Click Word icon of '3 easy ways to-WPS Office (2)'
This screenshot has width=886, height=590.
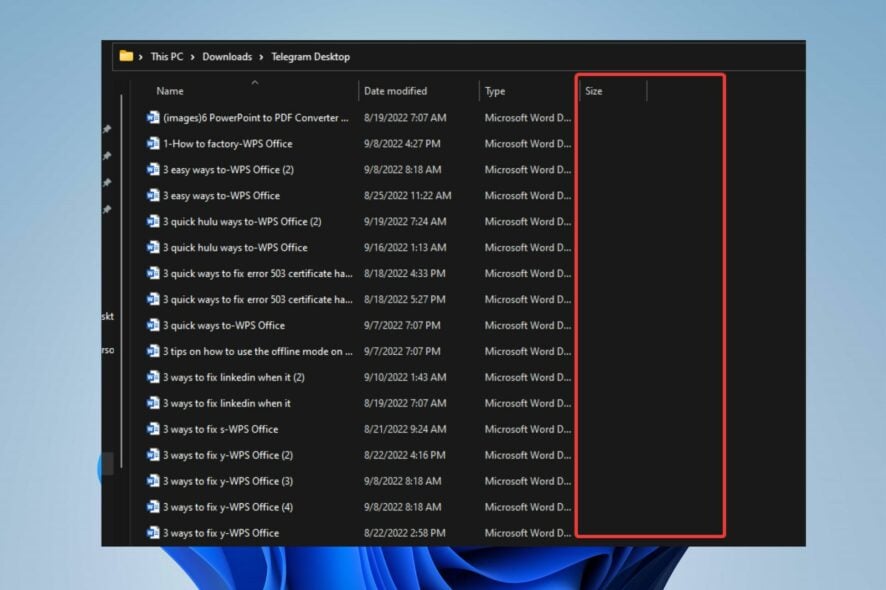153,170
